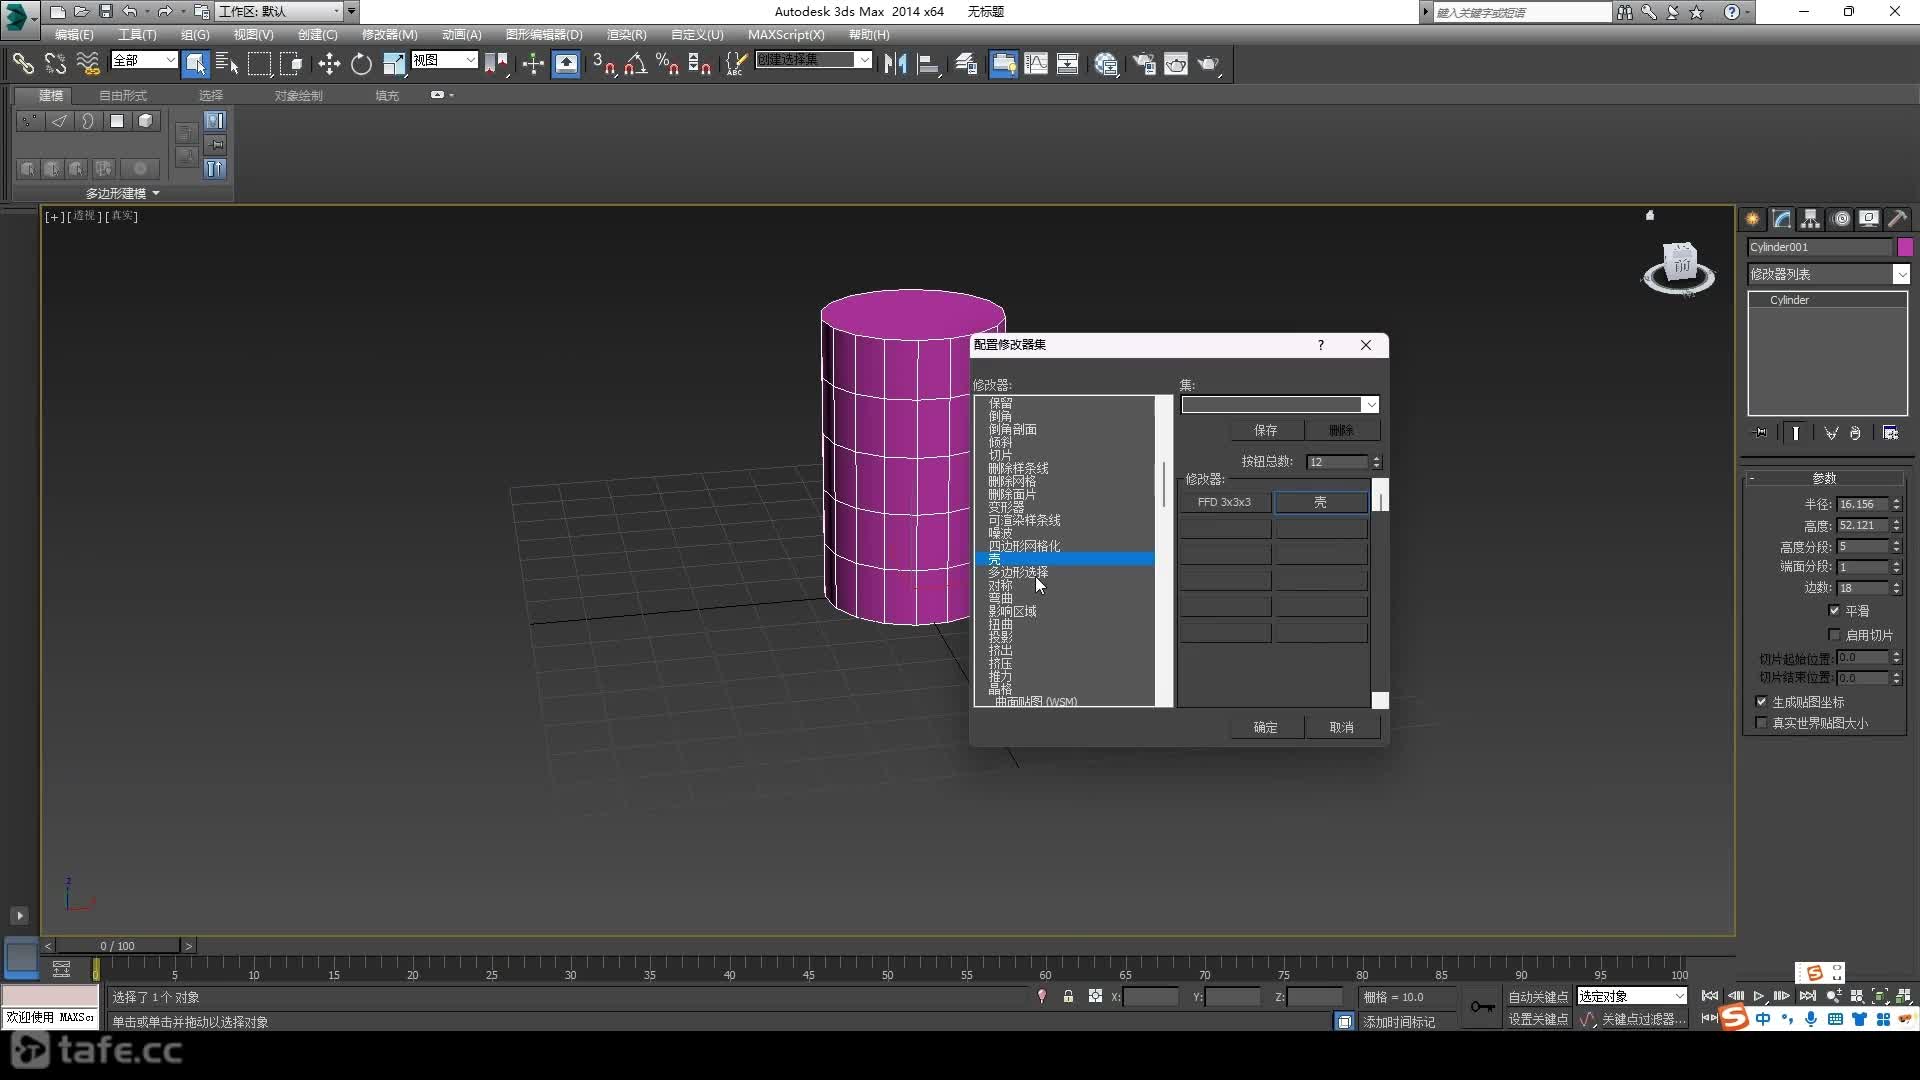Select the Rotate tool in main toolbar
The image size is (1920, 1080).
point(361,64)
